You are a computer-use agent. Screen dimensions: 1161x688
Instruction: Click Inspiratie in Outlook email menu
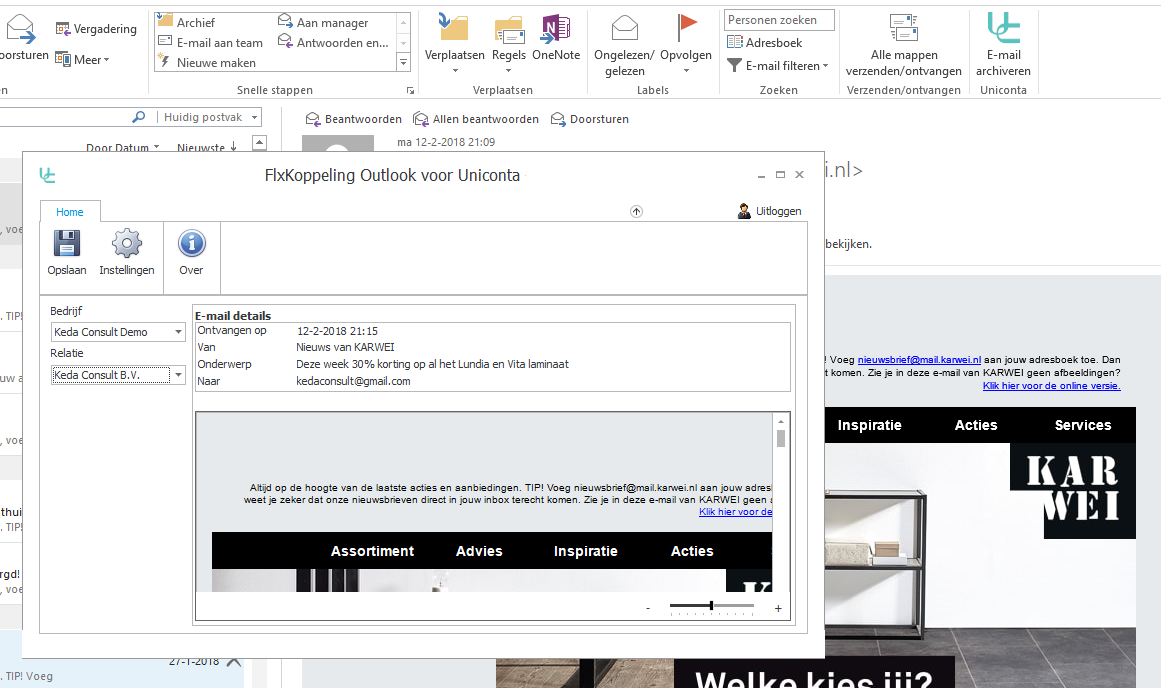pos(869,425)
